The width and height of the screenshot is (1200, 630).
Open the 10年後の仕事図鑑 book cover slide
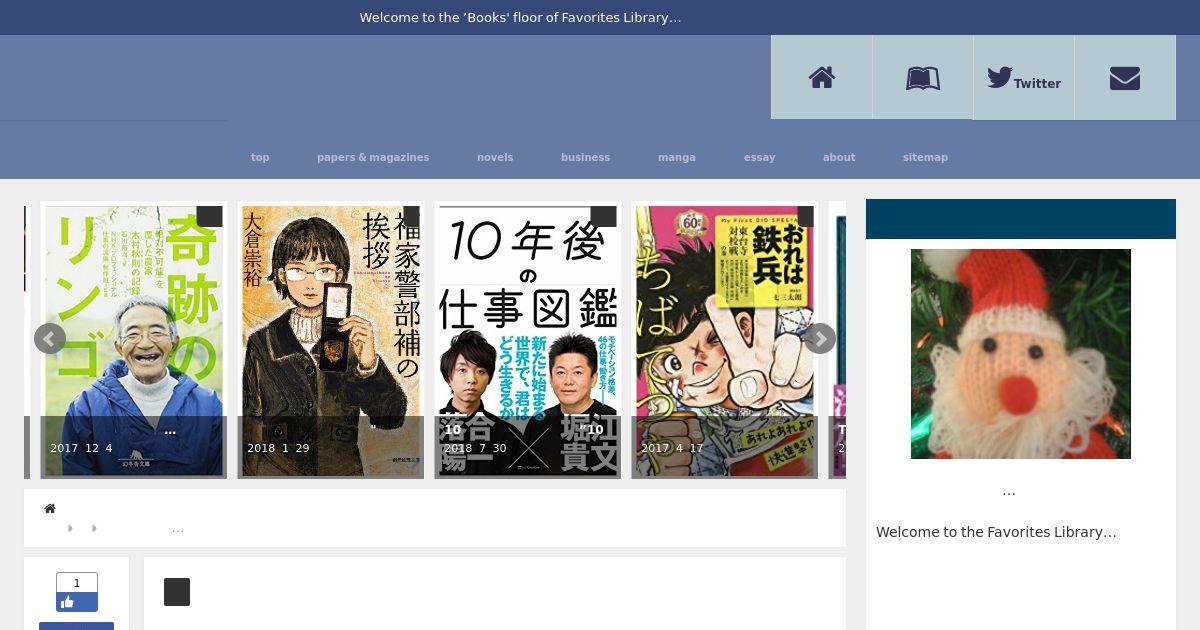528,340
